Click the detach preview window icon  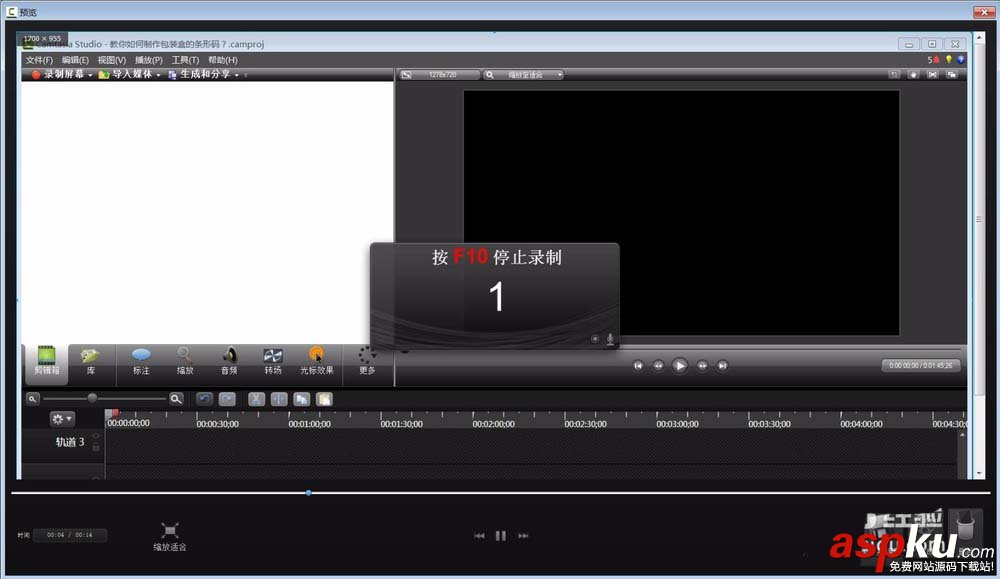click(952, 75)
